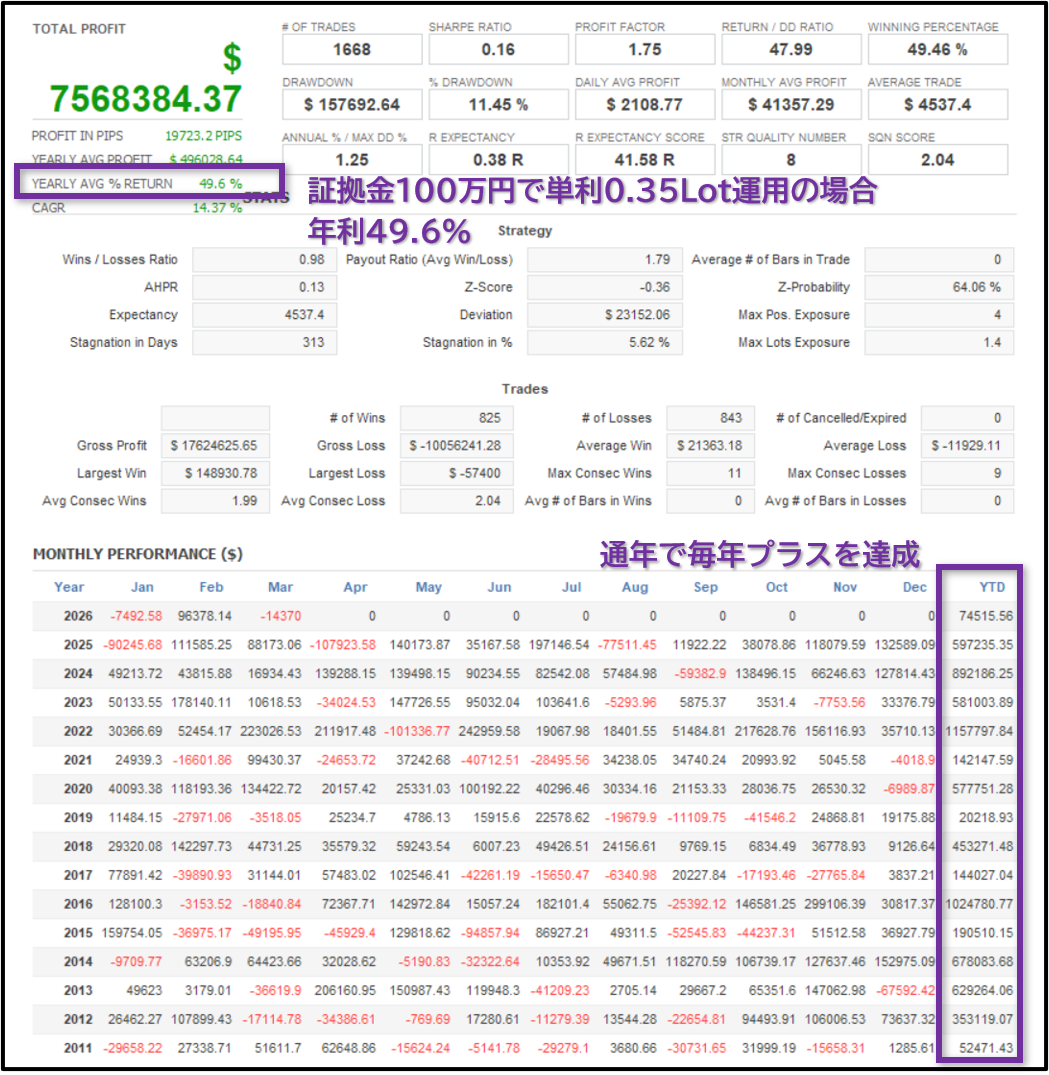Select Stagnation in % field 5.62 %
The height and width of the screenshot is (1075, 1049).
coord(605,342)
